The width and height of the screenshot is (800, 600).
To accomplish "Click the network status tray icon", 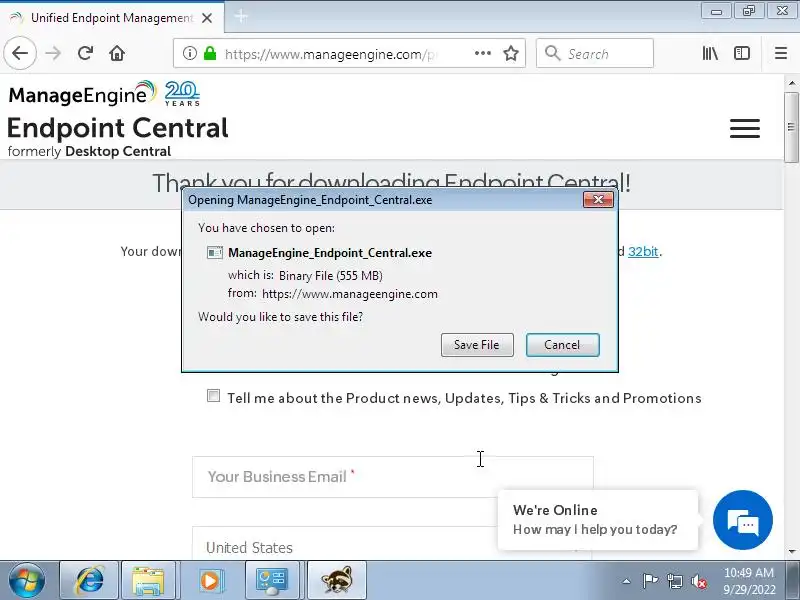I will tap(674, 581).
